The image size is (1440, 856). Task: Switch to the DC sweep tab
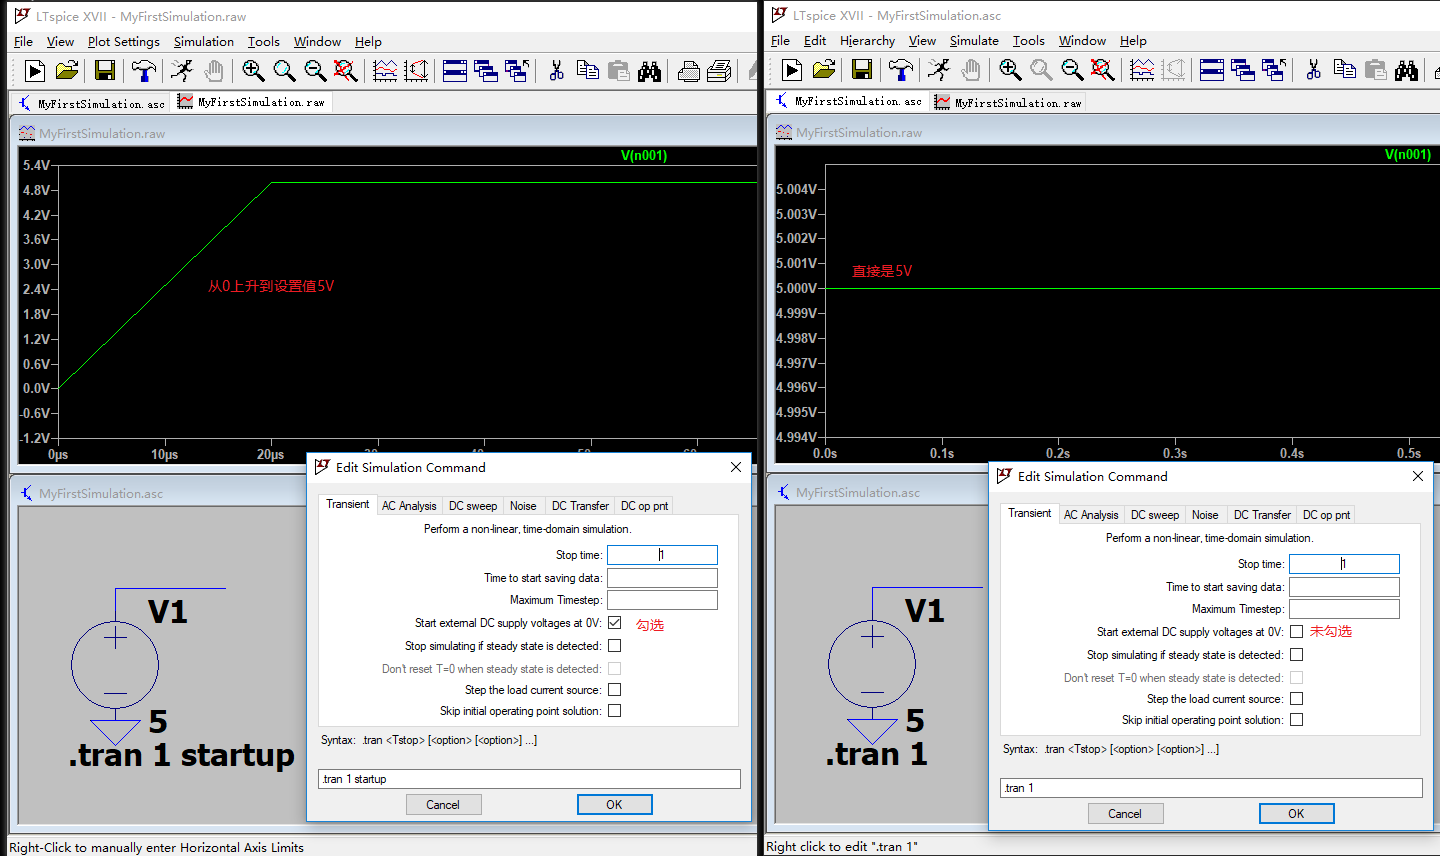[473, 505]
